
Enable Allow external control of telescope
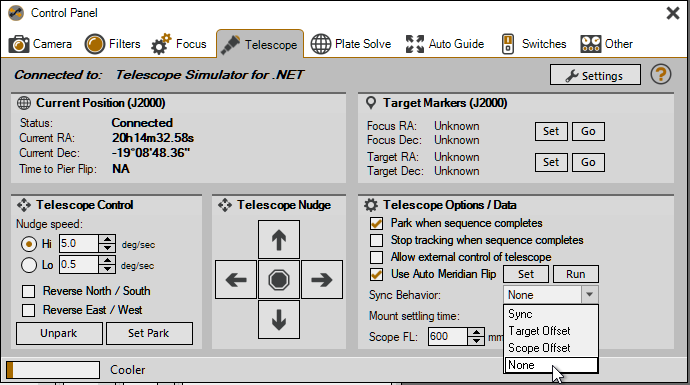[376, 257]
